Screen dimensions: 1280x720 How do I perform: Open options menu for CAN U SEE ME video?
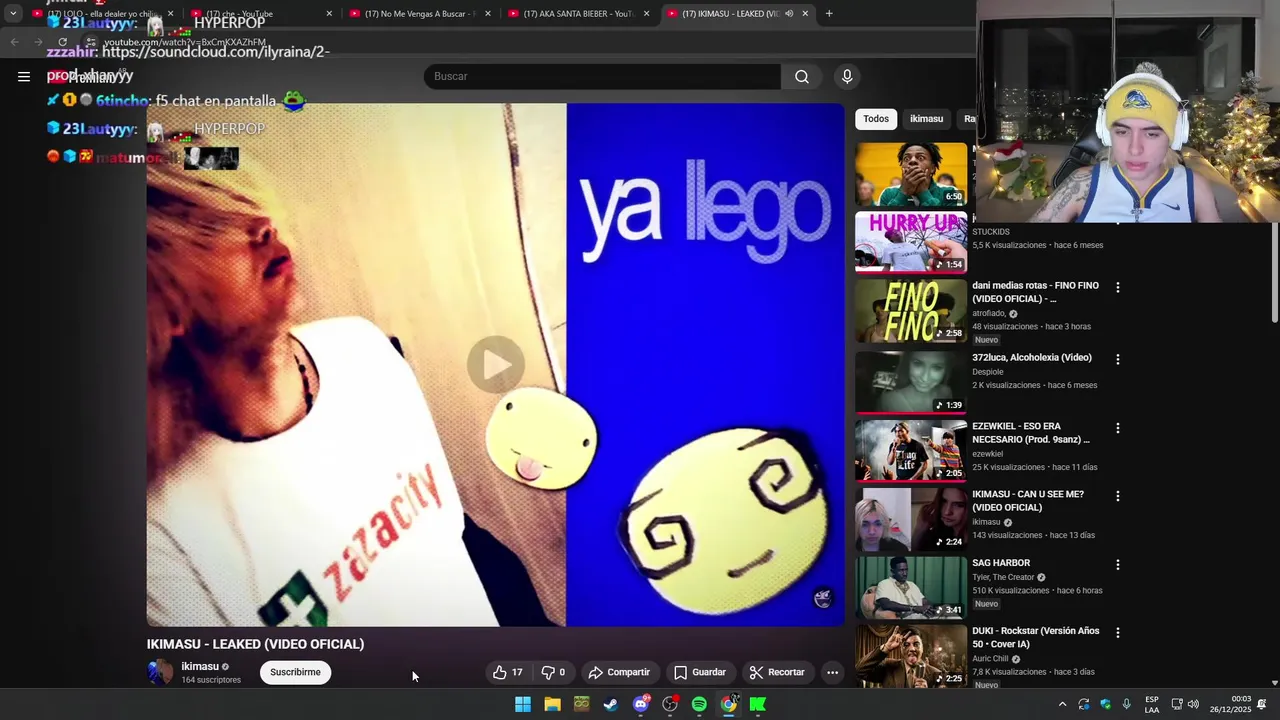pyautogui.click(x=1118, y=496)
